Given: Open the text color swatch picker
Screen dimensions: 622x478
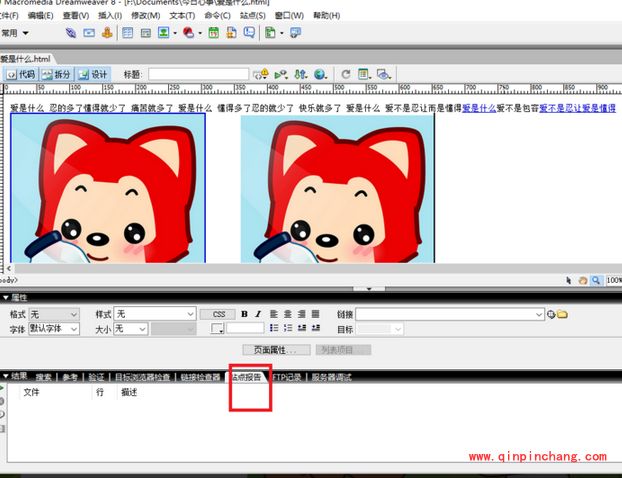Looking at the screenshot, I should click(x=217, y=328).
